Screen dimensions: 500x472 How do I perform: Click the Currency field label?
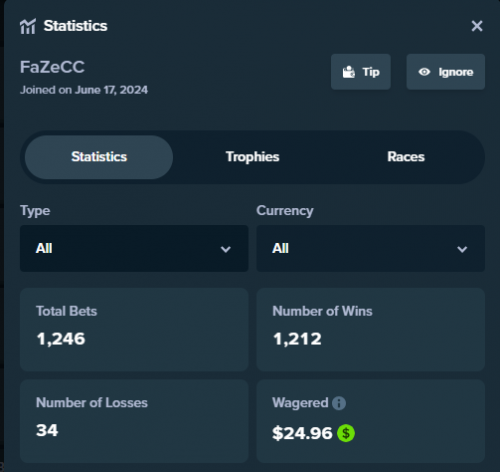[285, 211]
